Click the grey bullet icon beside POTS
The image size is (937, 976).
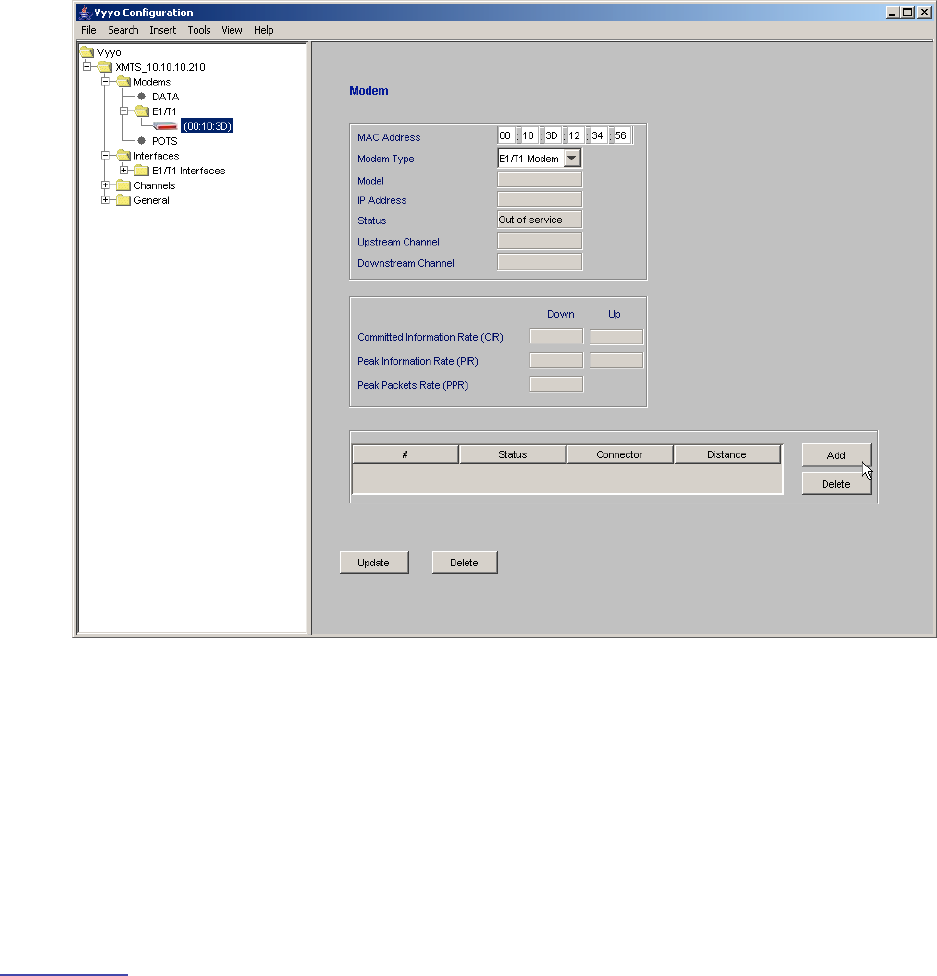[x=142, y=141]
